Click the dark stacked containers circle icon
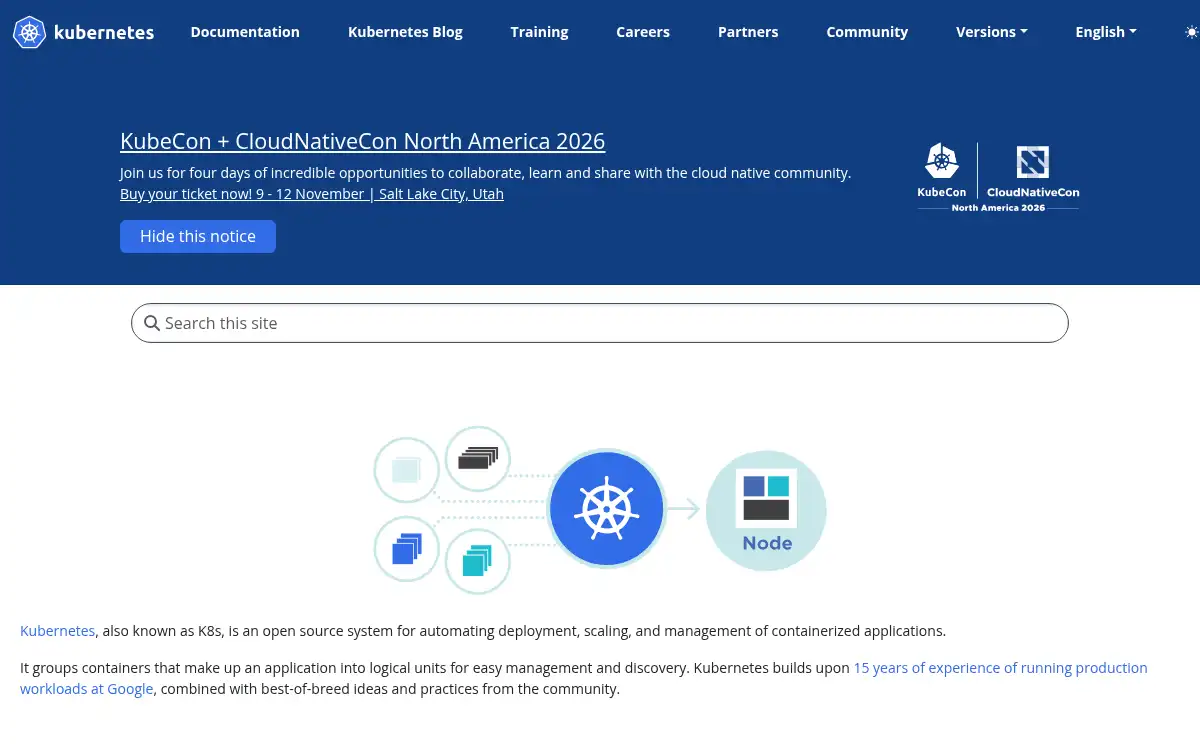 click(478, 459)
